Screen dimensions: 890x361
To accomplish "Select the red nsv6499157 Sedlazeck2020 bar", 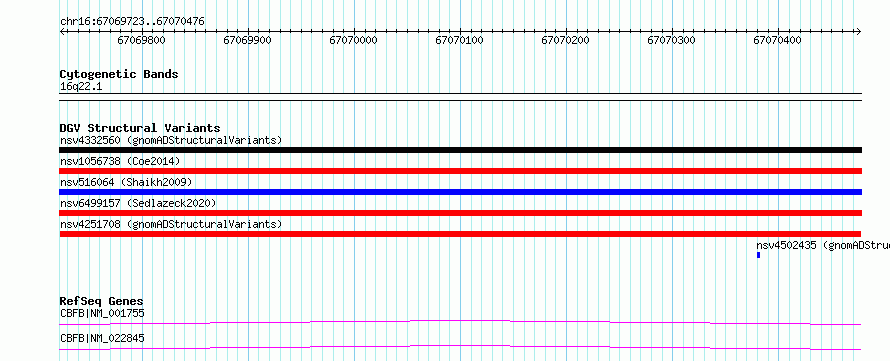I will 460,213.
